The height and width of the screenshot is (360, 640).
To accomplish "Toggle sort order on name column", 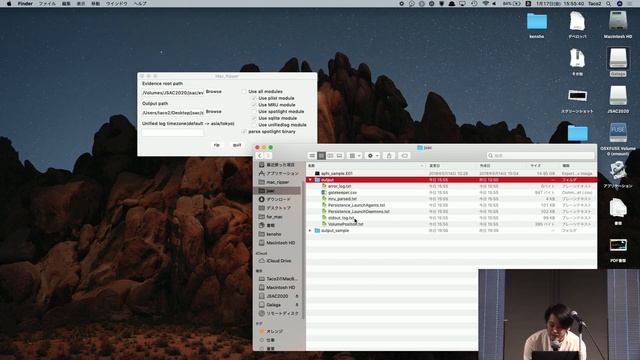I will tap(366, 166).
